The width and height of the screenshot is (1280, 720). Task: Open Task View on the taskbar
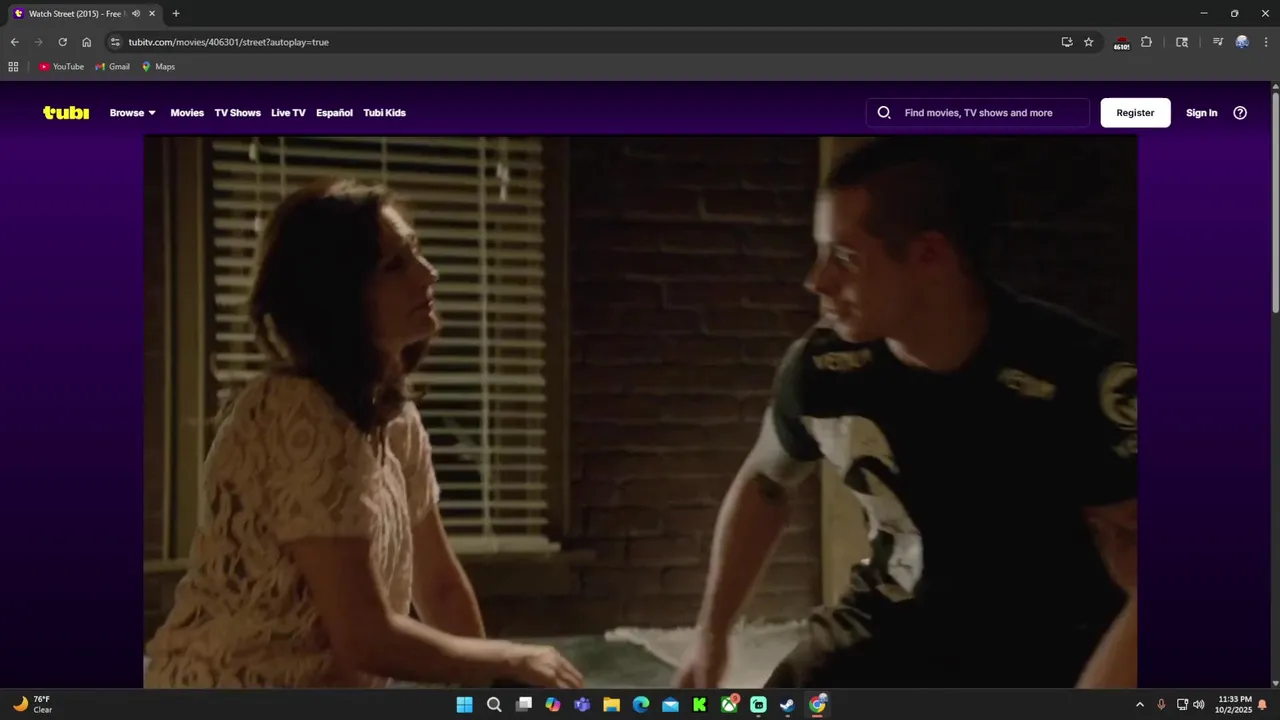(x=523, y=705)
